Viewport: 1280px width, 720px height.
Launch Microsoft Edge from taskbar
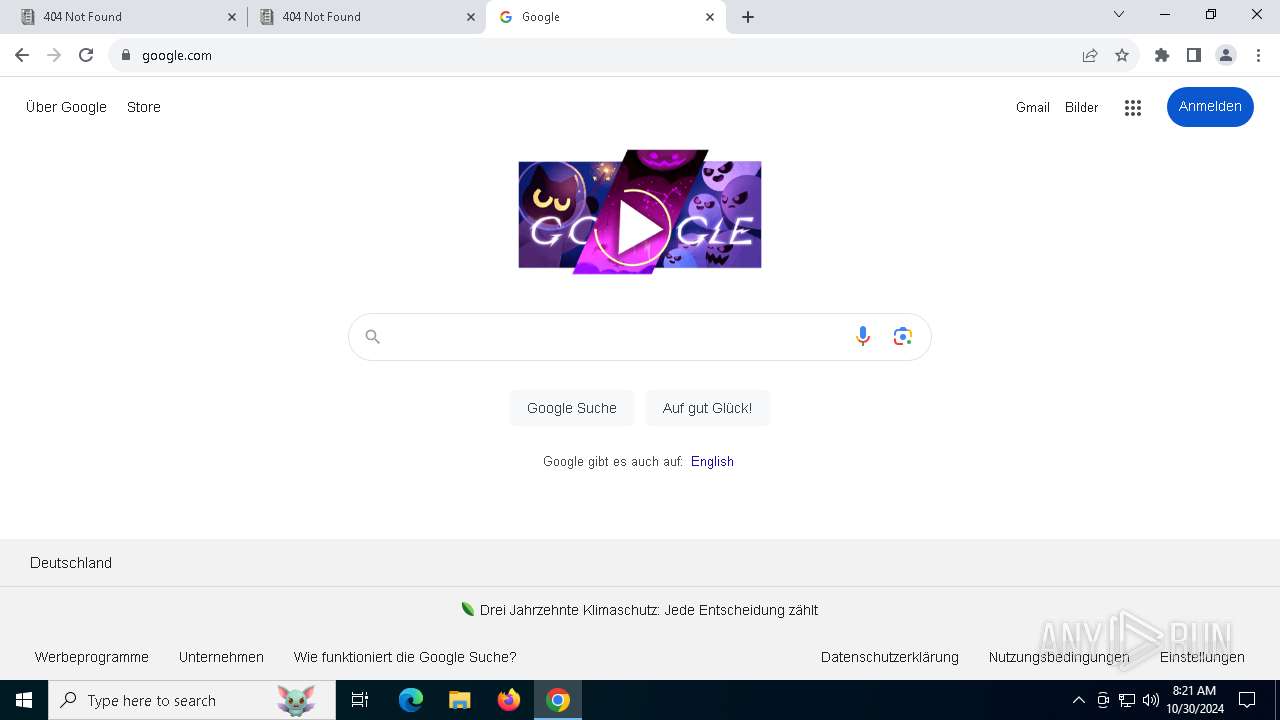(411, 700)
